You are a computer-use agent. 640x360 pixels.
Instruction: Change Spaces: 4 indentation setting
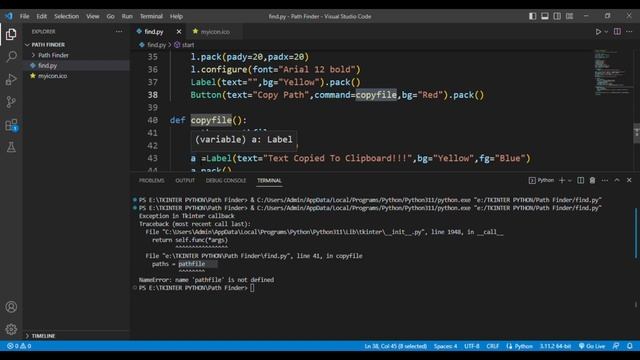445,346
